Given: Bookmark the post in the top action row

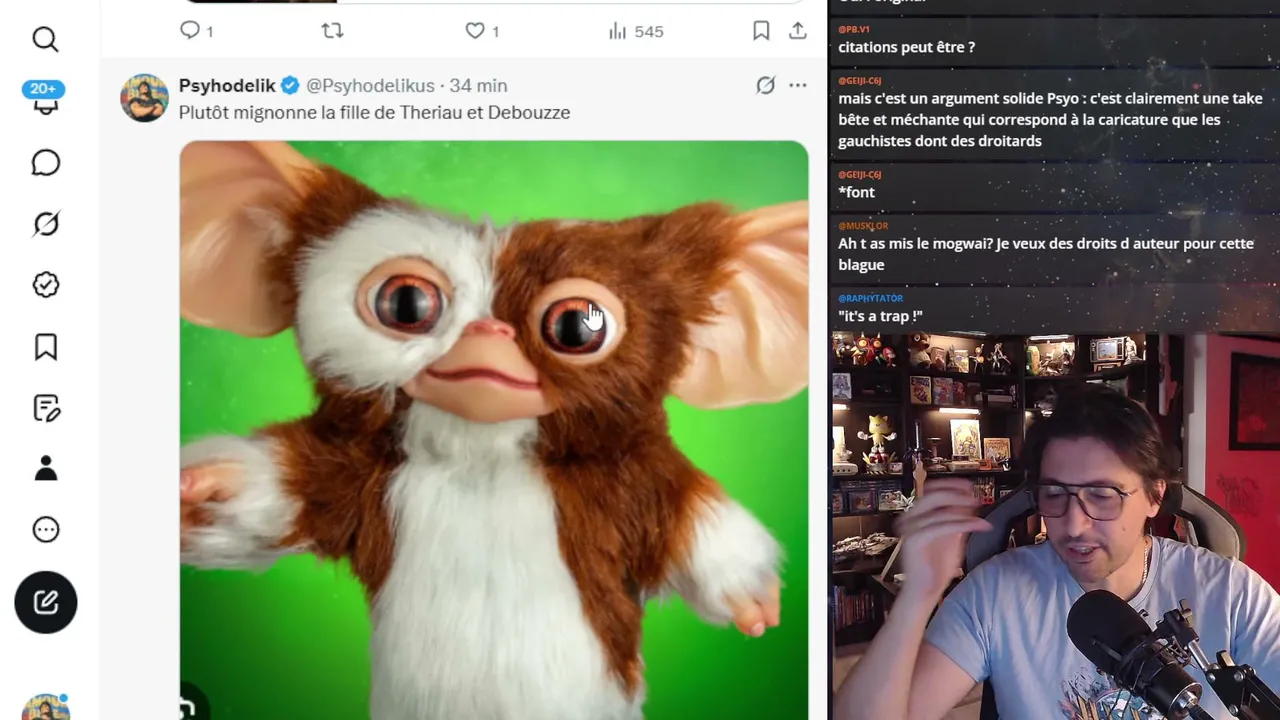Looking at the screenshot, I should coord(761,31).
